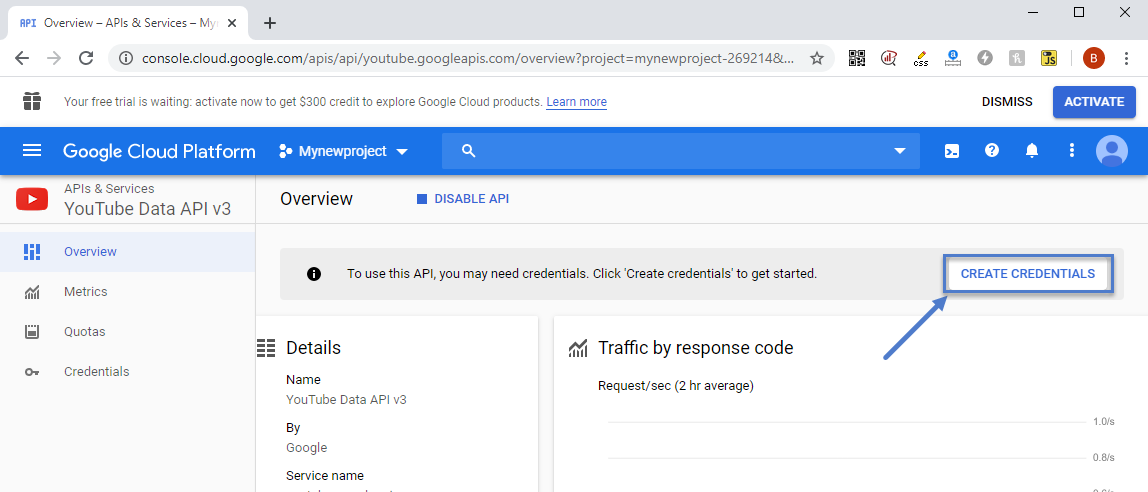1148x492 pixels.
Task: Click the lightning bolt extension icon
Action: (x=985, y=58)
